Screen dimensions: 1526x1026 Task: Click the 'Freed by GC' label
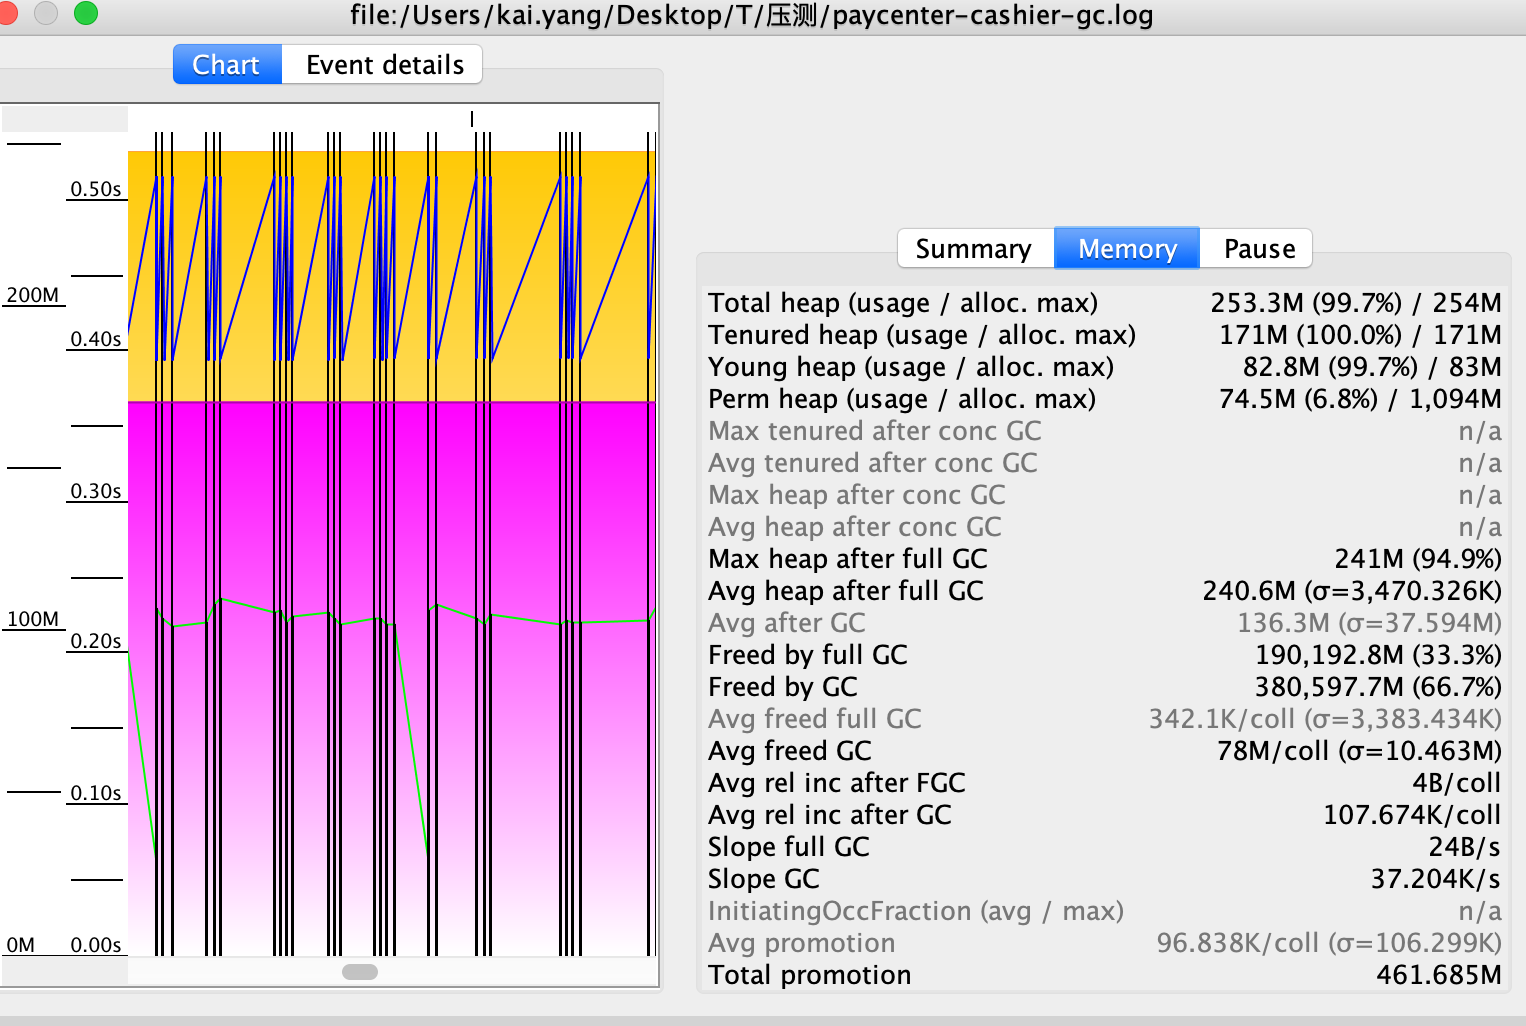click(x=783, y=687)
